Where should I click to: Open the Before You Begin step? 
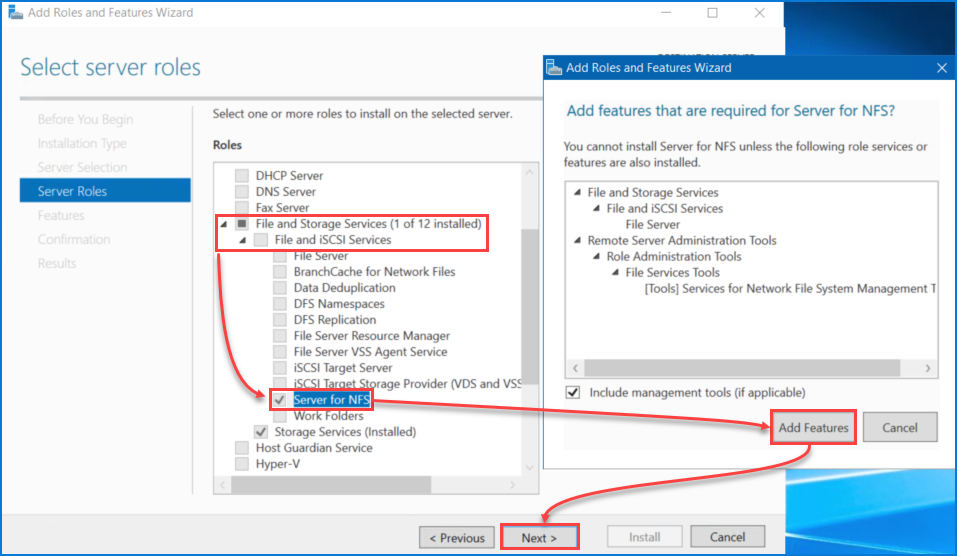[85, 119]
